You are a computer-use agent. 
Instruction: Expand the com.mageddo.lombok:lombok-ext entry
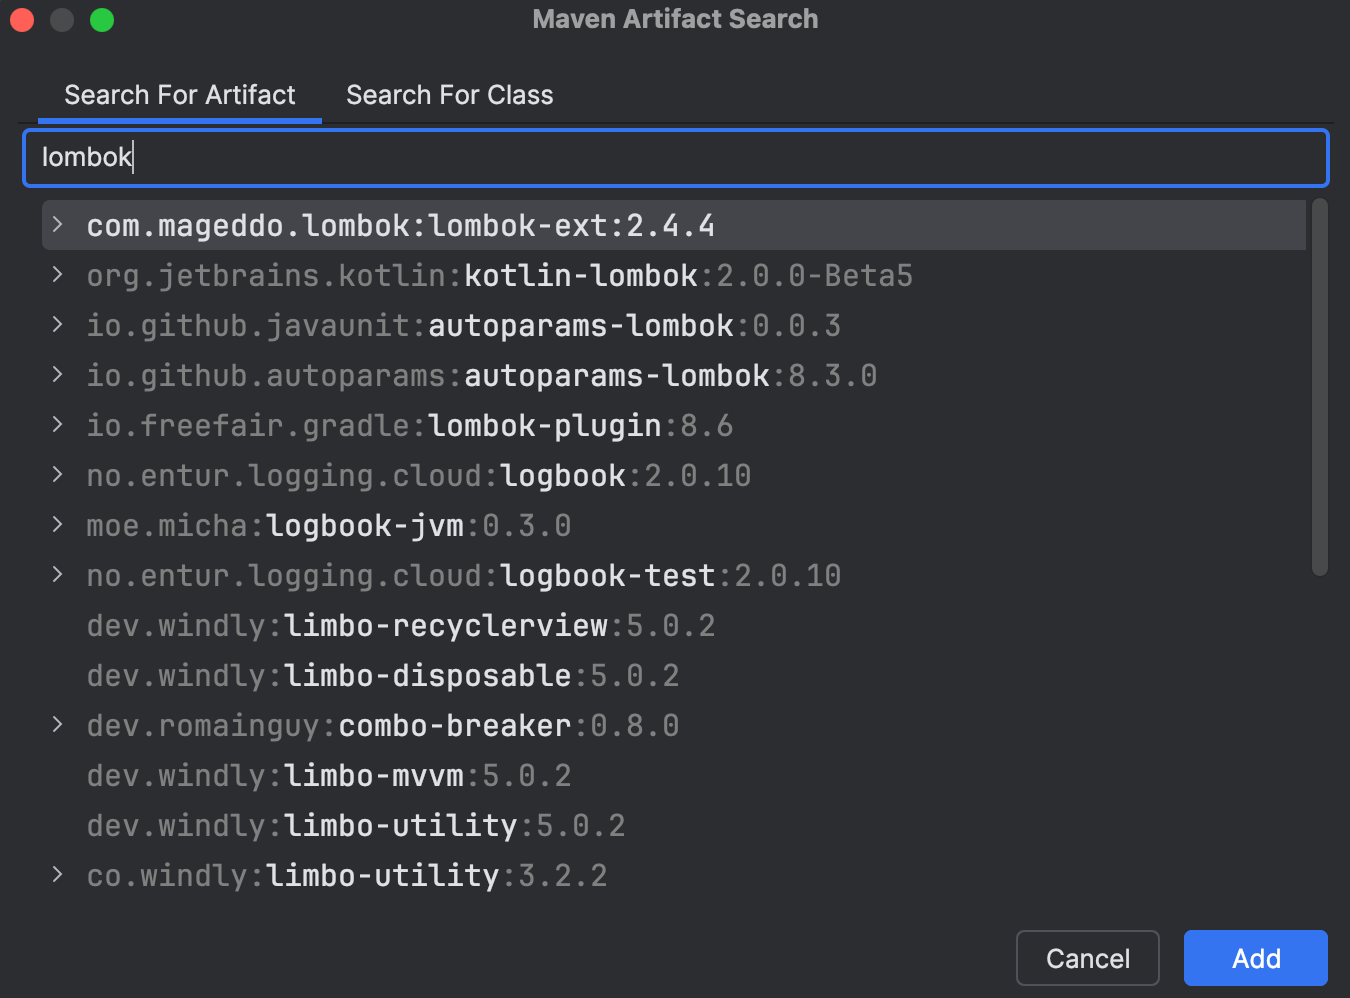(57, 225)
